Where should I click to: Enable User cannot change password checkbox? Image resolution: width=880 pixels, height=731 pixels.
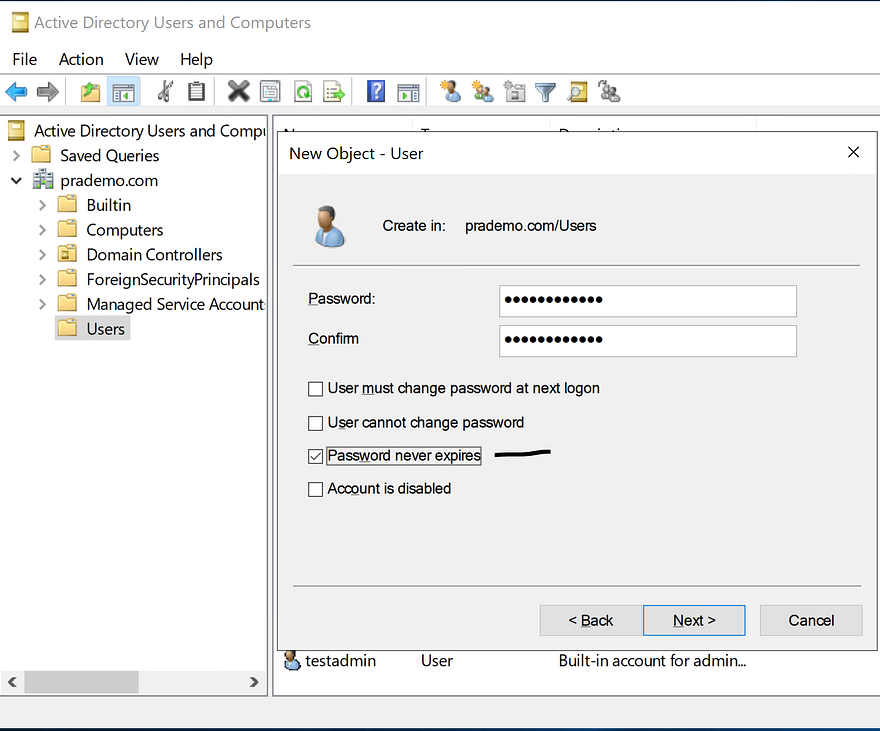click(x=315, y=423)
